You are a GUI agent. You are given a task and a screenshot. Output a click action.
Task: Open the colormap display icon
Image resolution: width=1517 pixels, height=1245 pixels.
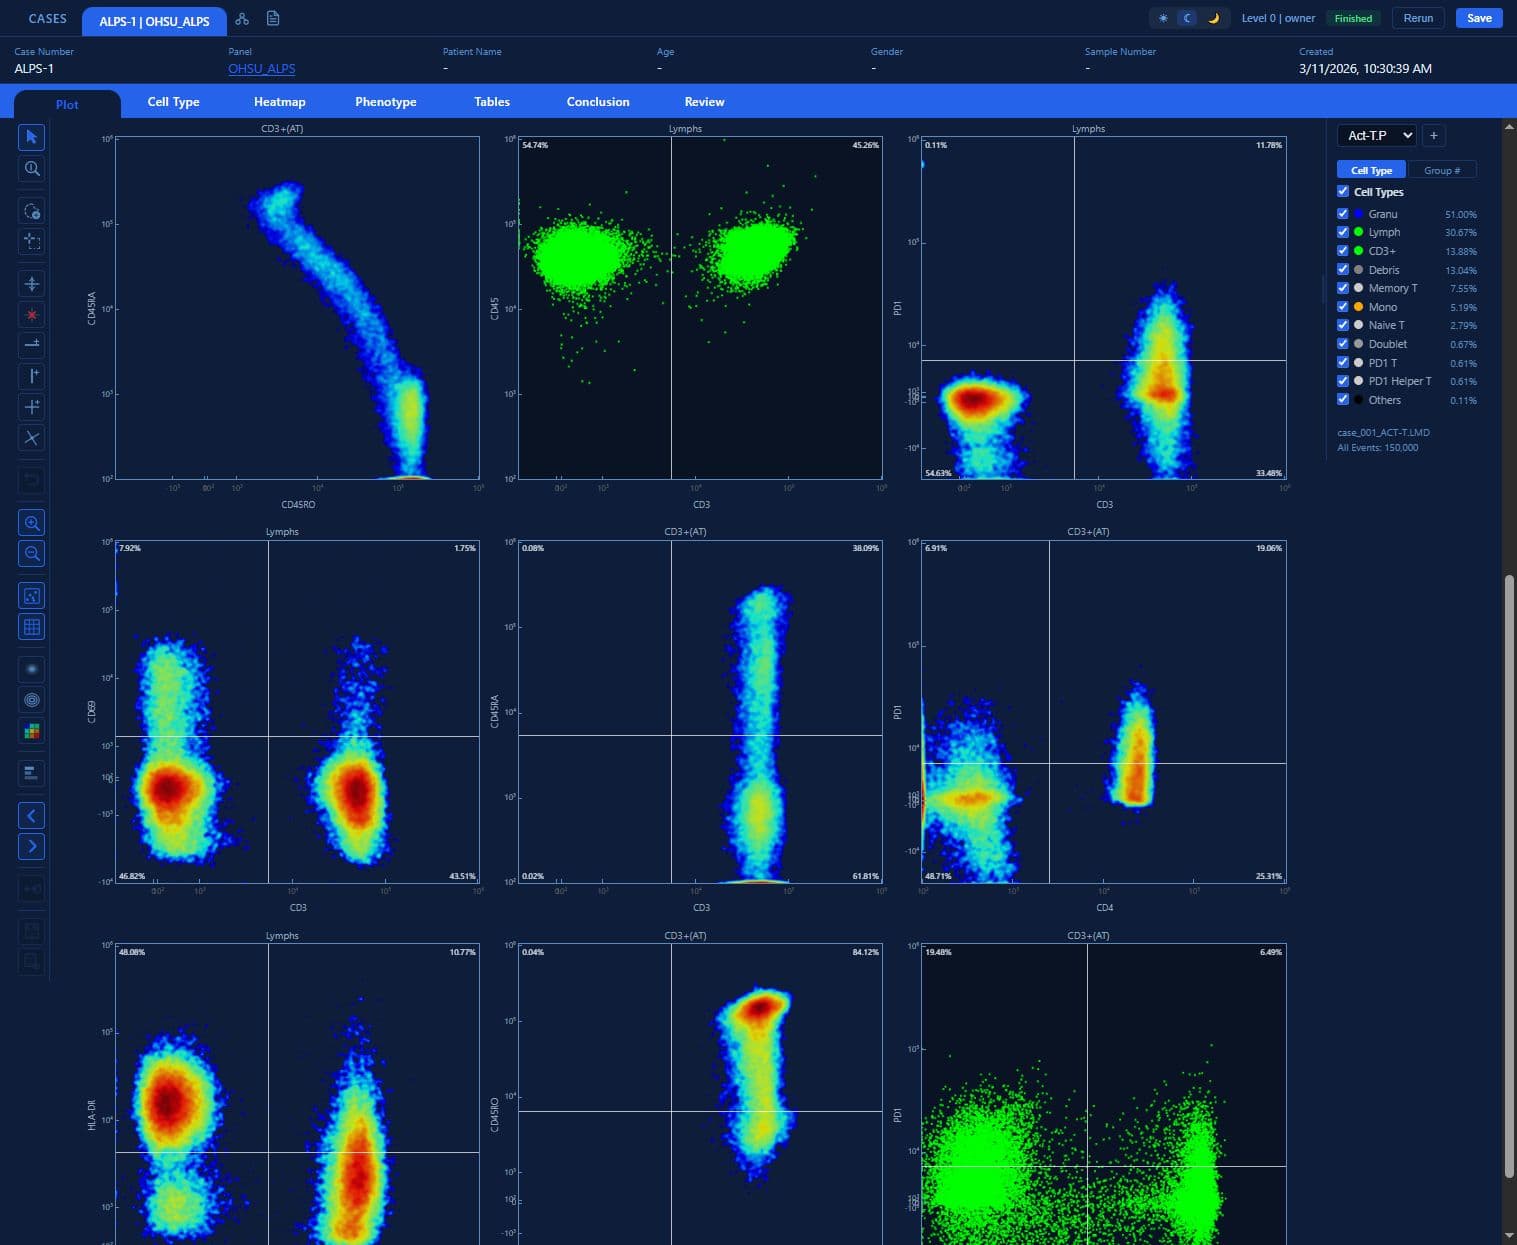point(31,731)
